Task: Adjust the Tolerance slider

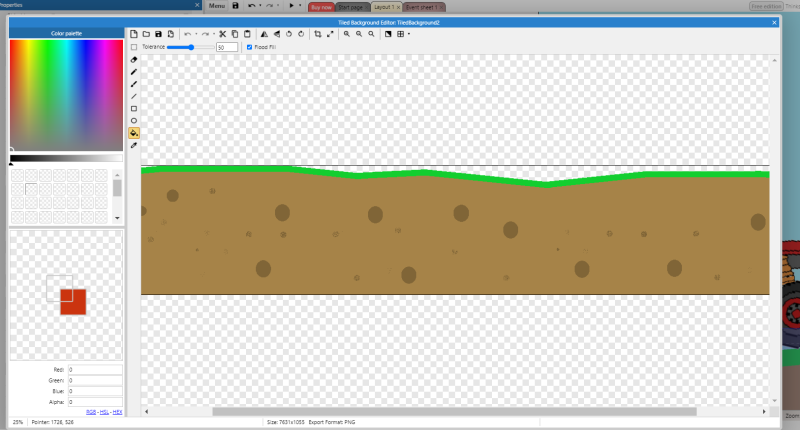Action: (191, 47)
